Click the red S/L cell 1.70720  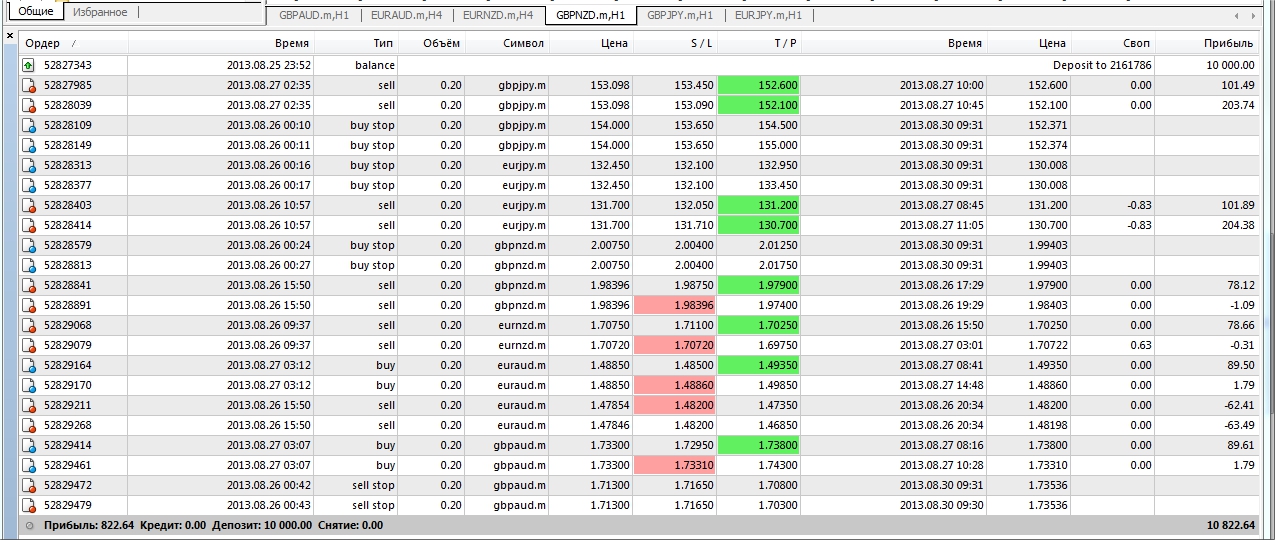pyautogui.click(x=675, y=345)
